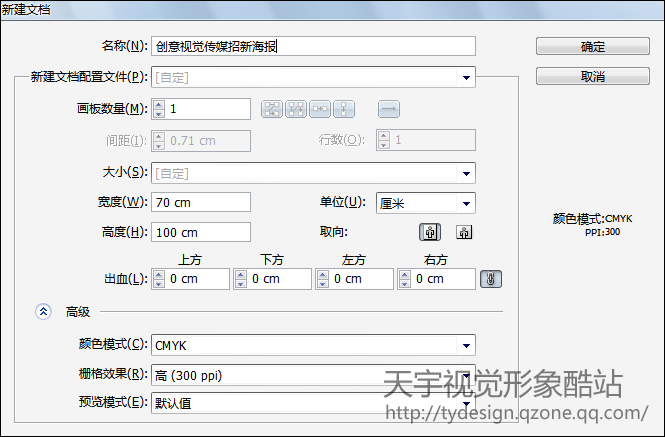Image resolution: width=665 pixels, height=437 pixels.
Task: Toggle the bleed link chain icon
Action: pos(491,279)
